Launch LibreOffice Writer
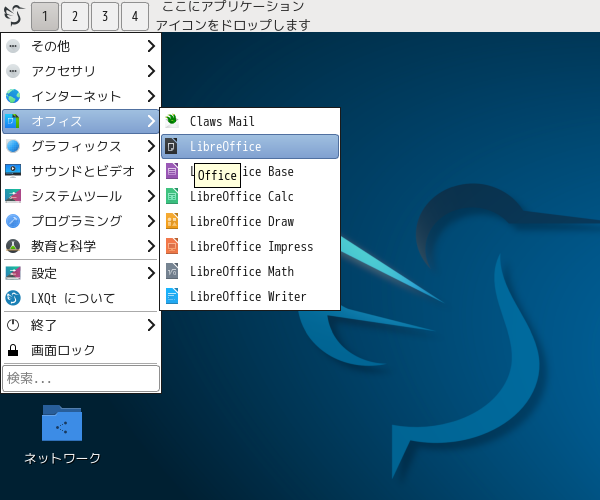This screenshot has width=600, height=500. (x=250, y=296)
